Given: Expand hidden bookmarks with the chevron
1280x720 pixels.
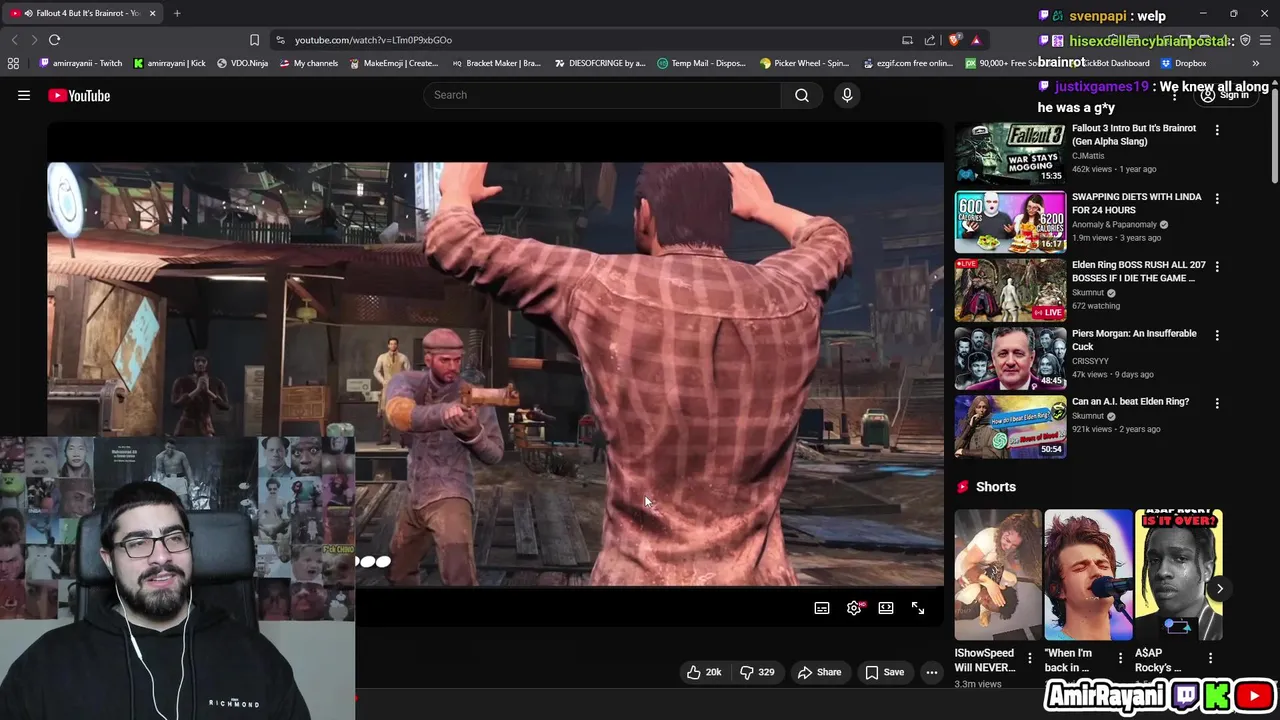Looking at the screenshot, I should [x=1256, y=63].
